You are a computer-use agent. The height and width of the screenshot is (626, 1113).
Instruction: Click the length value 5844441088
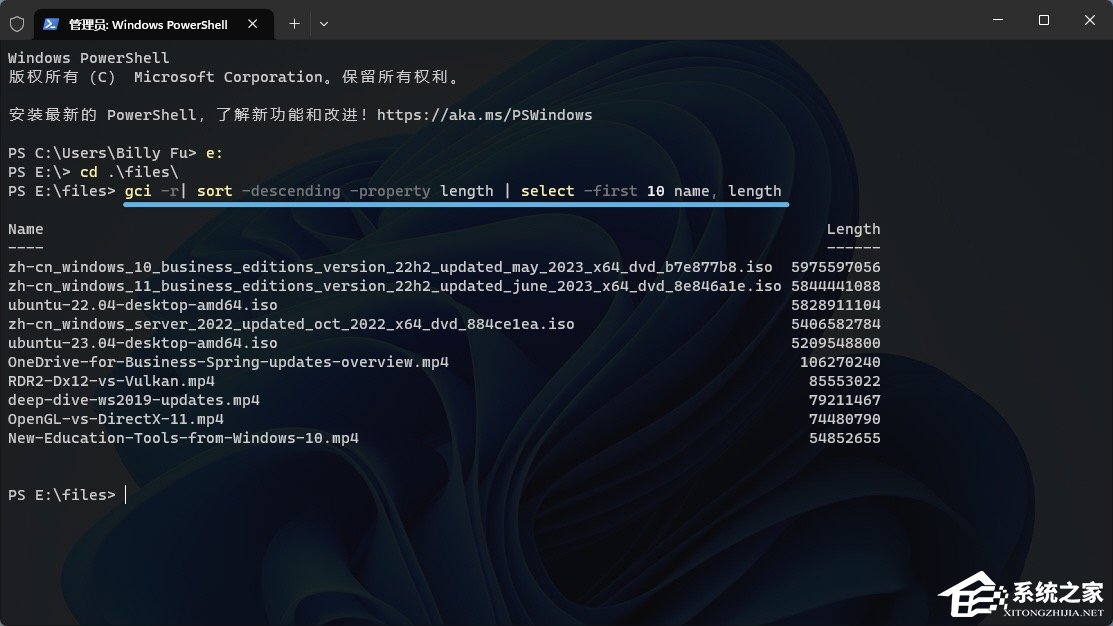pos(835,286)
